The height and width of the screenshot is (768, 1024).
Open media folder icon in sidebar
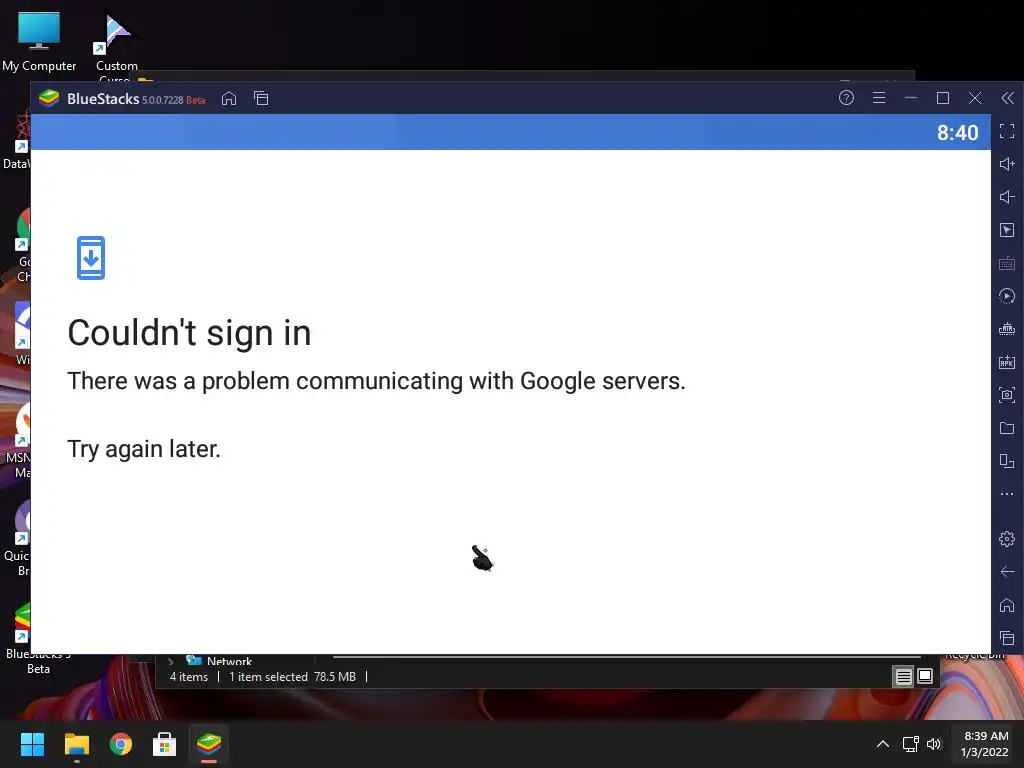click(x=1007, y=428)
